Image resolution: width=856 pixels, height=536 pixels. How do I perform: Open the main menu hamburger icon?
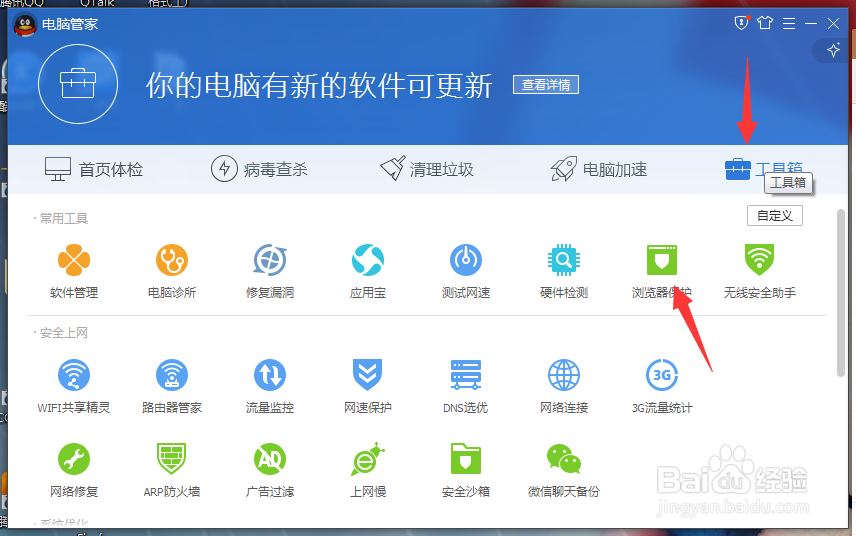[x=788, y=23]
